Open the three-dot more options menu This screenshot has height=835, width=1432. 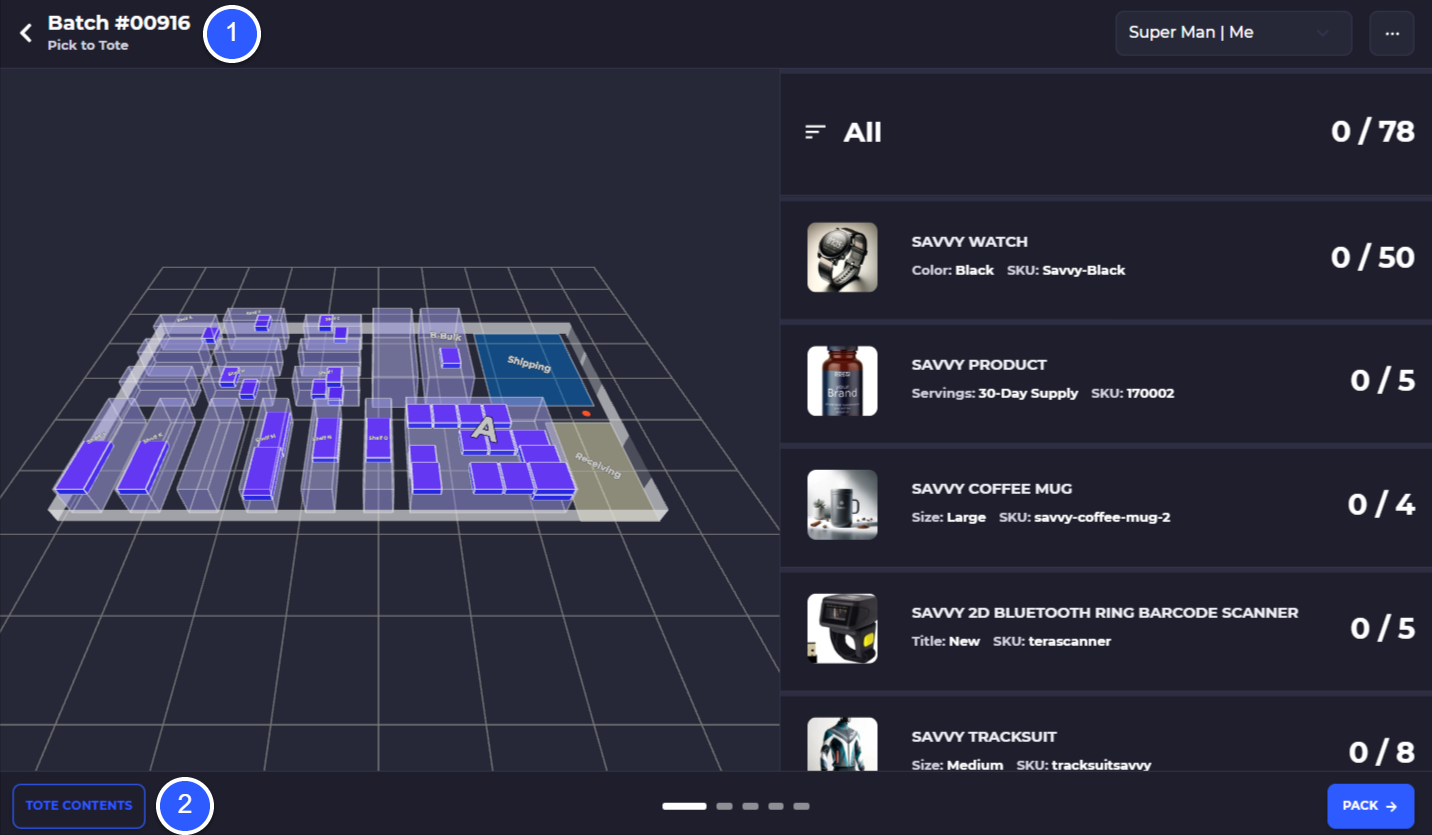click(1392, 33)
